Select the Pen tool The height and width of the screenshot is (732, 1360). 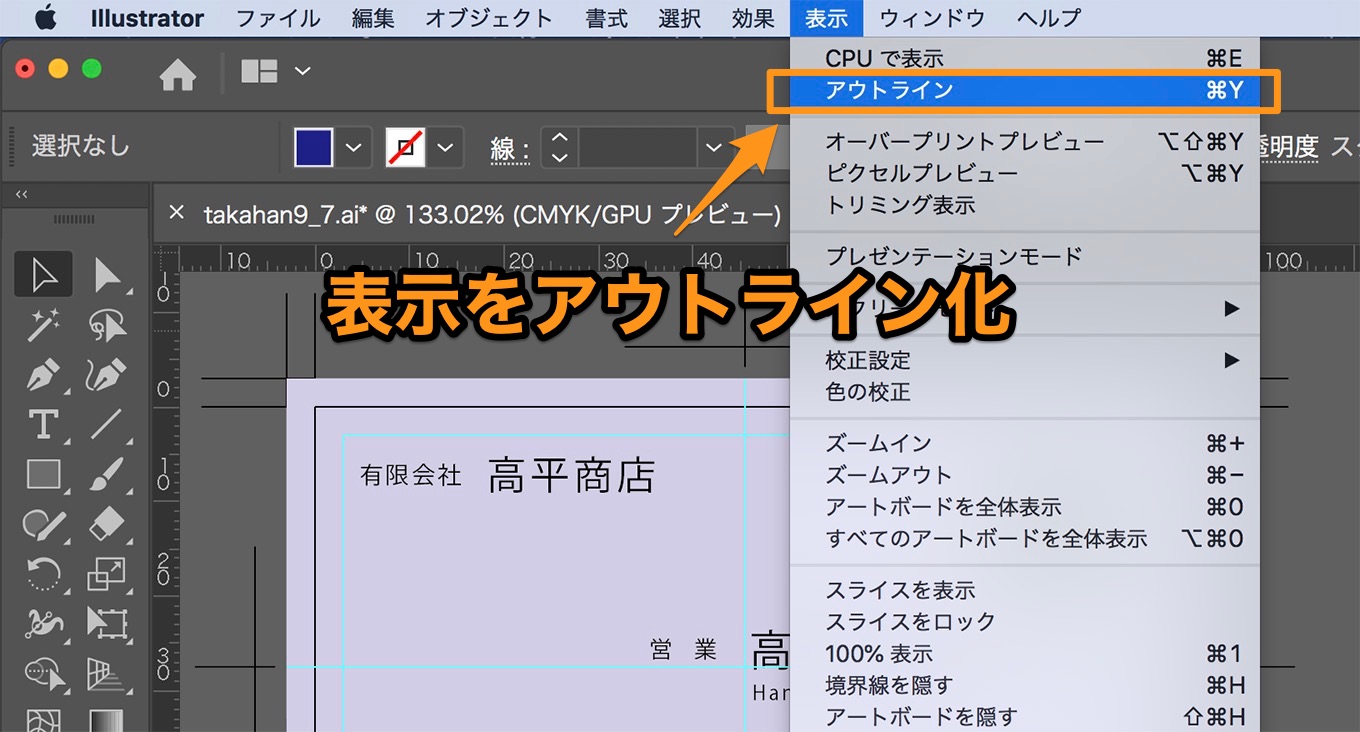43,376
